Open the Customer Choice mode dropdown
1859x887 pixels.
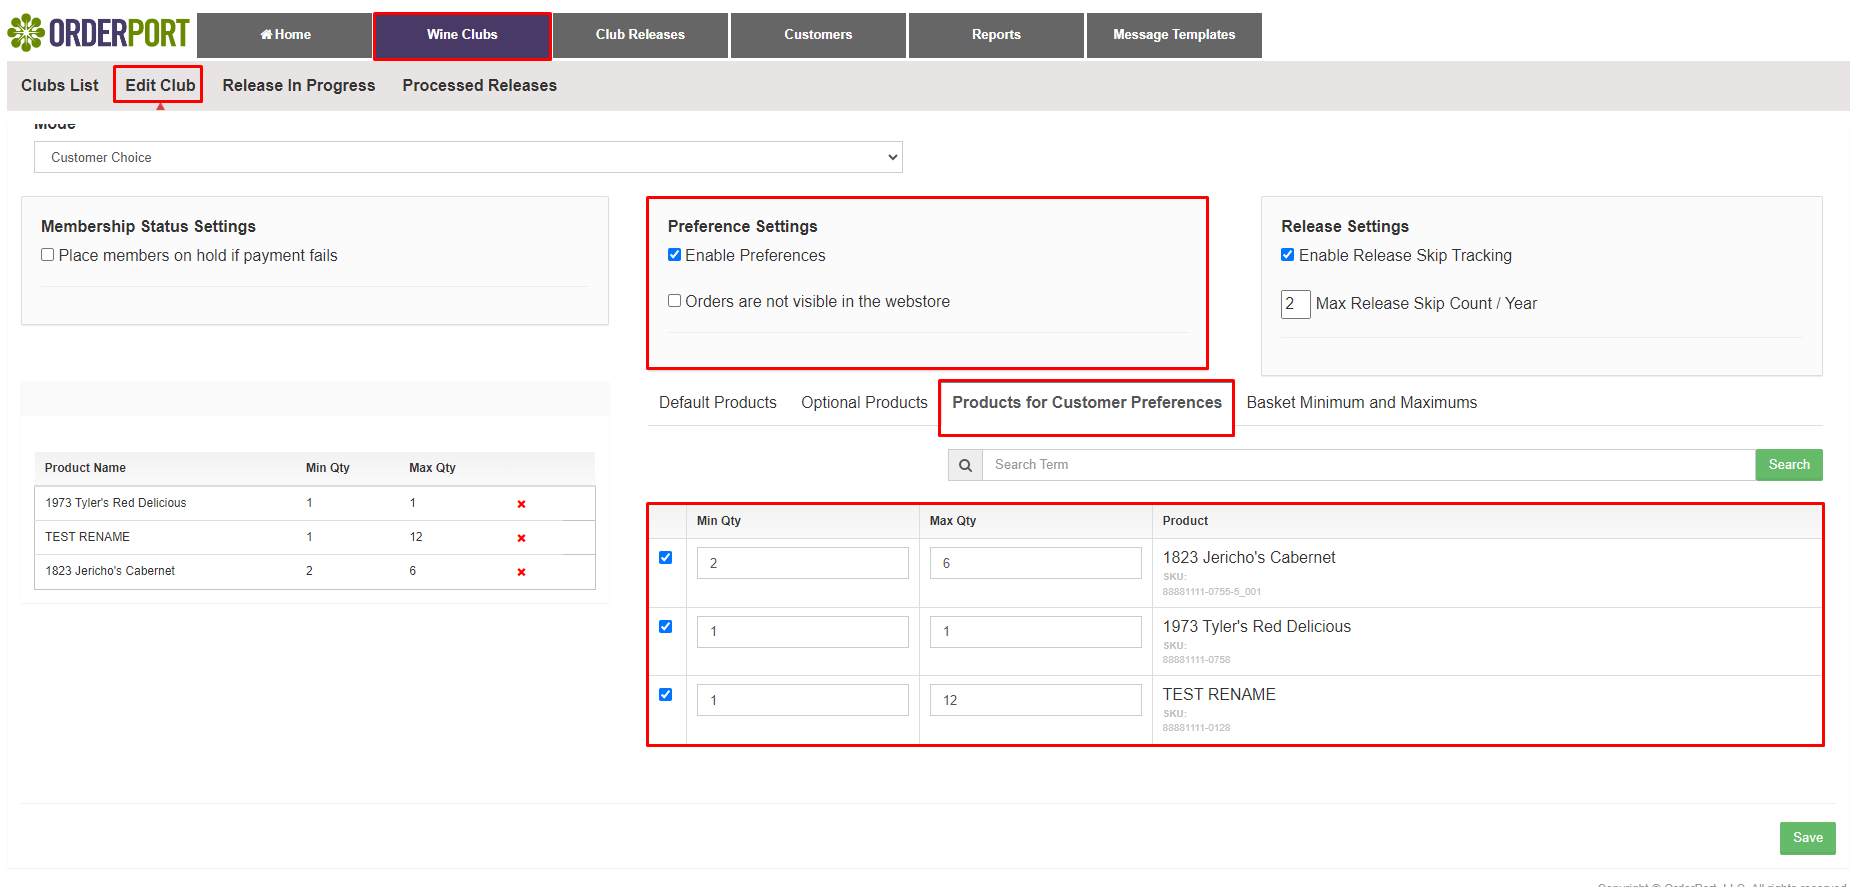pos(468,157)
